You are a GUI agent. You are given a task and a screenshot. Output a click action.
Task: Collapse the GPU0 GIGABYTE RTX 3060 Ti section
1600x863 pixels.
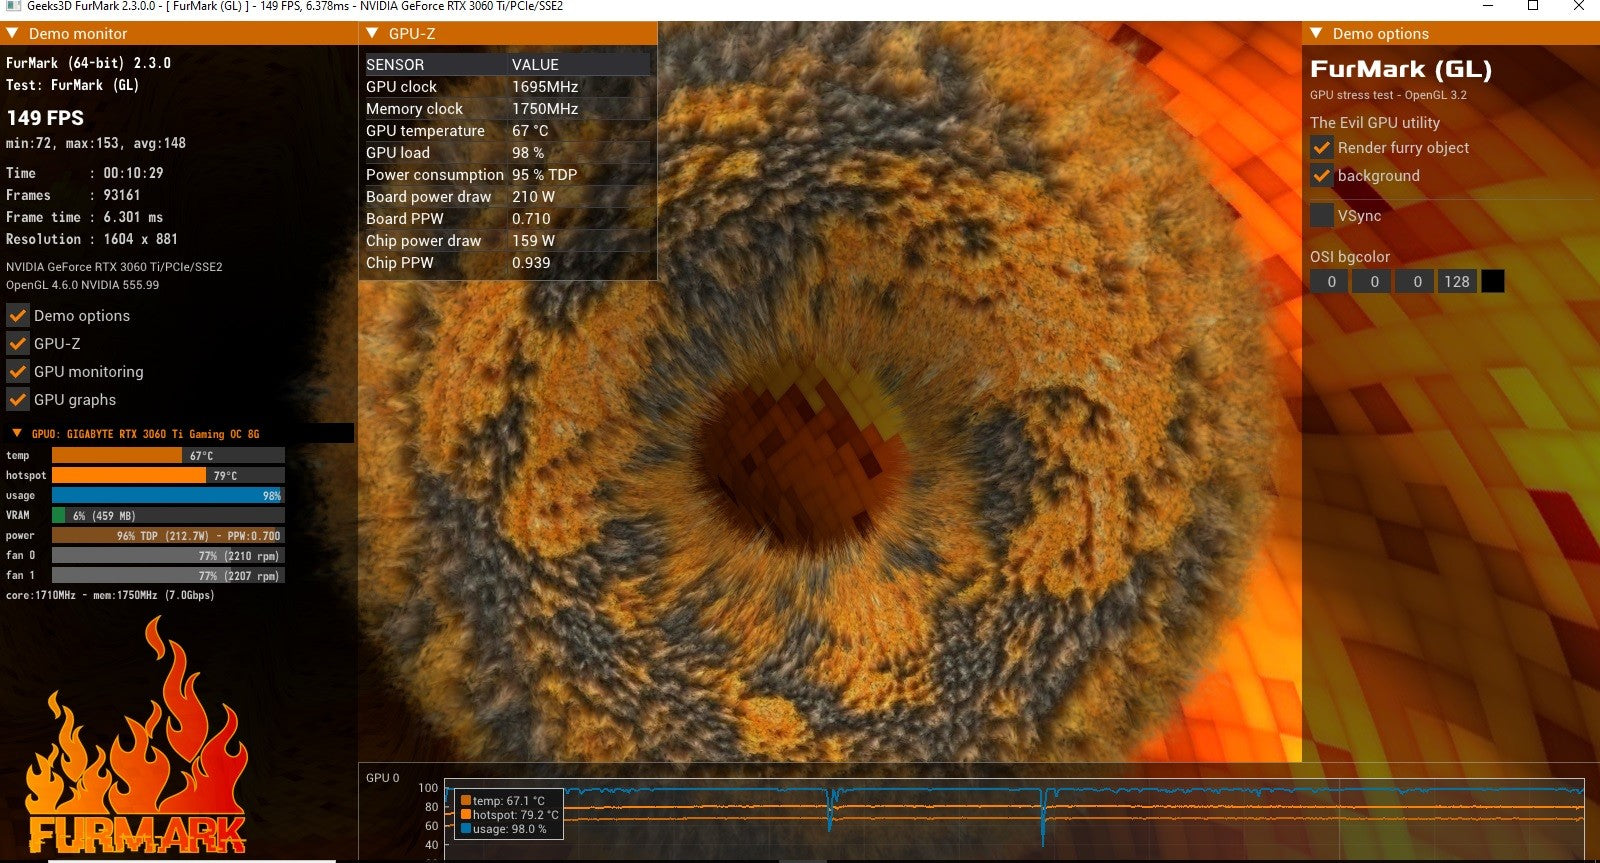[17, 434]
